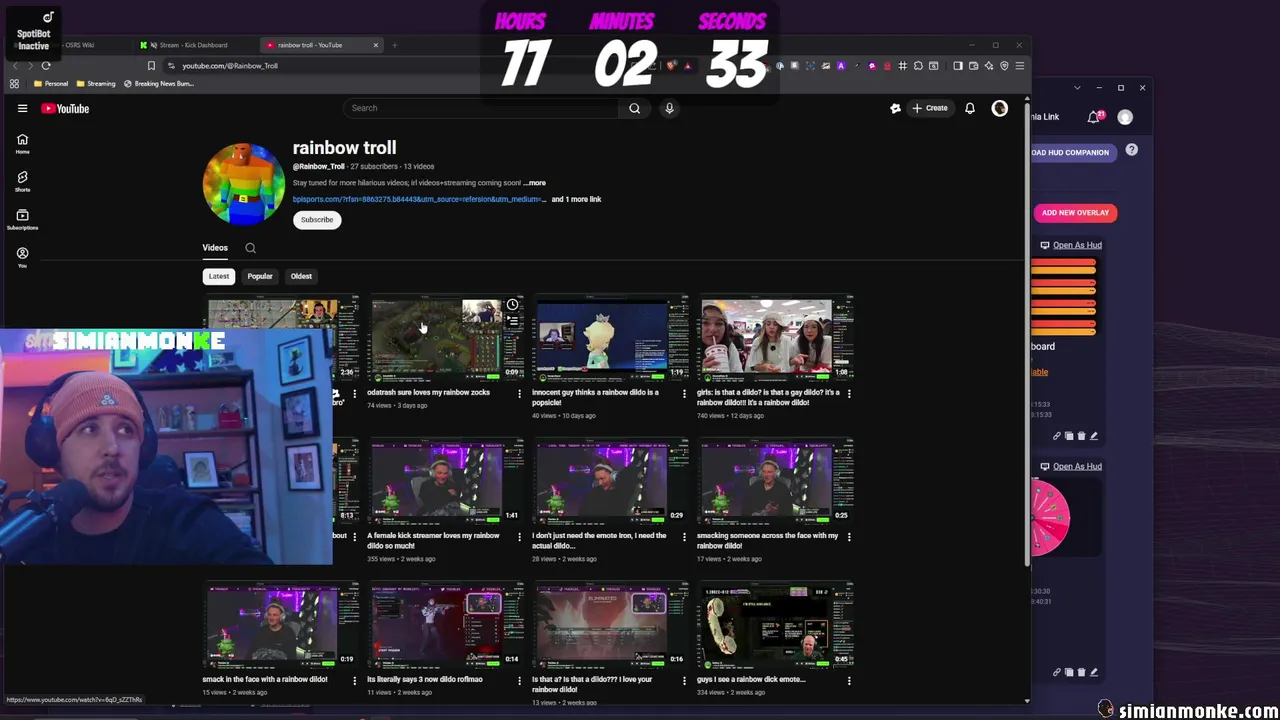The height and width of the screenshot is (720, 1280).
Task: Open the YouTube account avatar menu
Action: point(999,108)
